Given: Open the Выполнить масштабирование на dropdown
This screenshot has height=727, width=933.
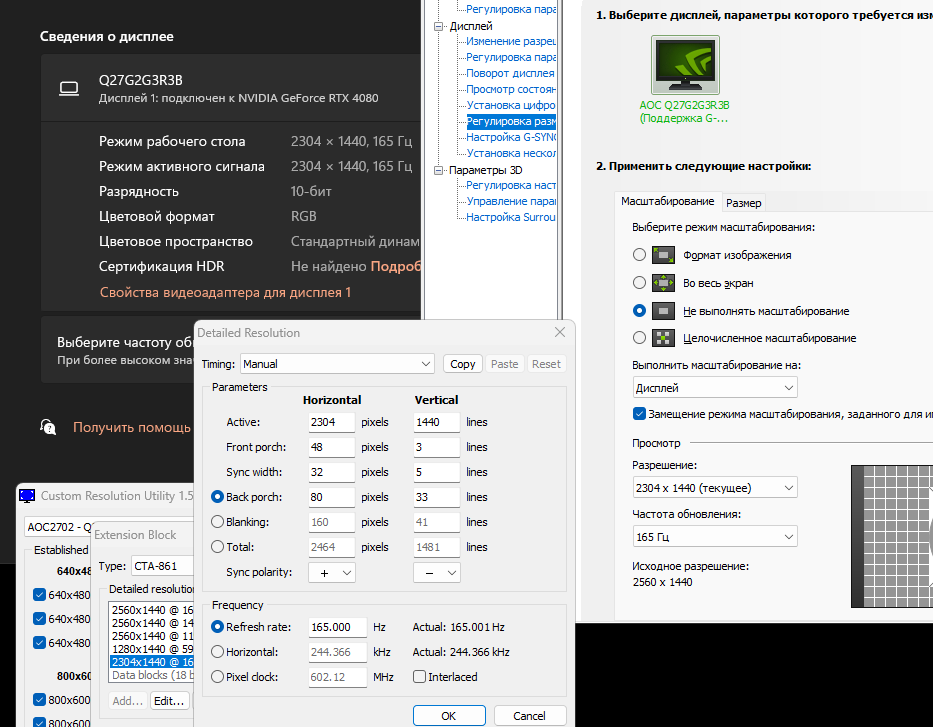Looking at the screenshot, I should click(x=715, y=388).
